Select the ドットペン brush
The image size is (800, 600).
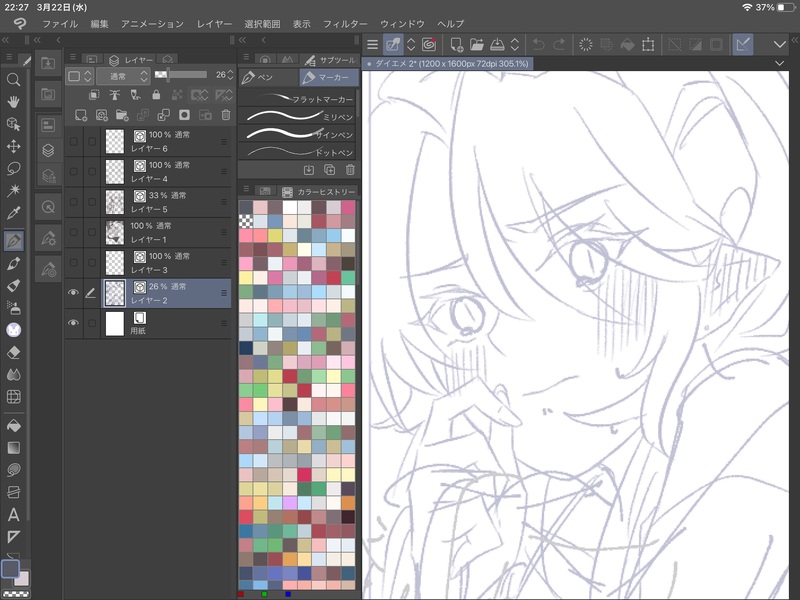(x=298, y=152)
